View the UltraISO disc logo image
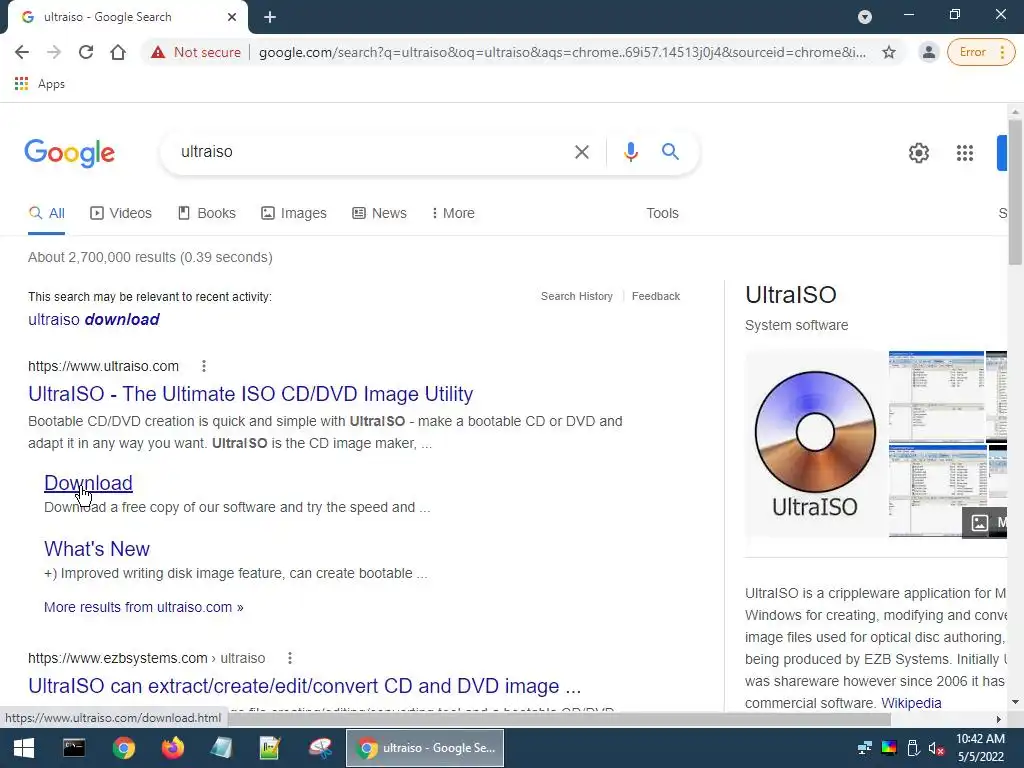This screenshot has width=1024, height=768. point(815,444)
